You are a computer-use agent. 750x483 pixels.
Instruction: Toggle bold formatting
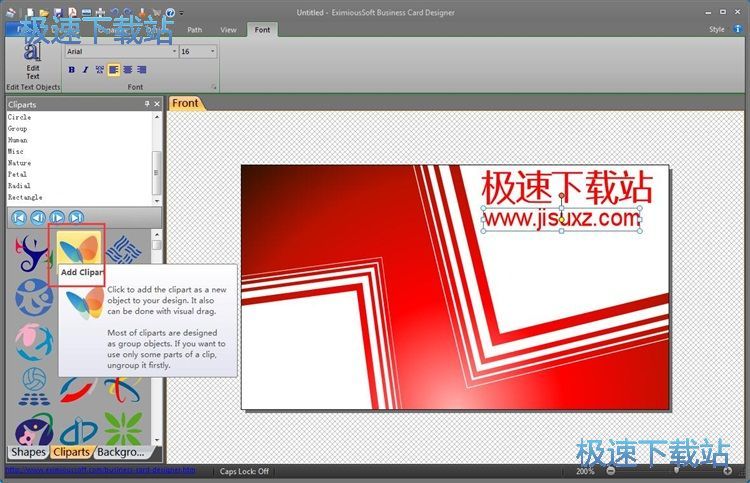[72, 70]
